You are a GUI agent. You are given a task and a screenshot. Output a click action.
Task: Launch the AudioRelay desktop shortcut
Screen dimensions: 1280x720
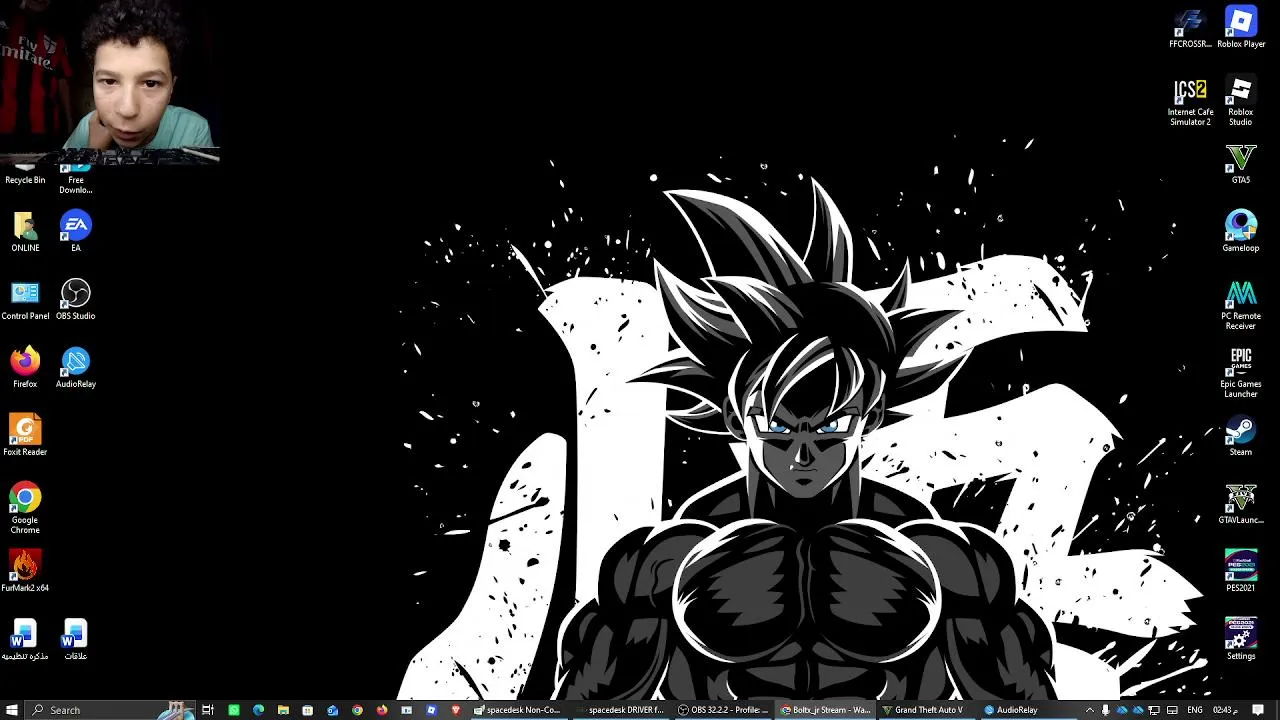tap(75, 368)
